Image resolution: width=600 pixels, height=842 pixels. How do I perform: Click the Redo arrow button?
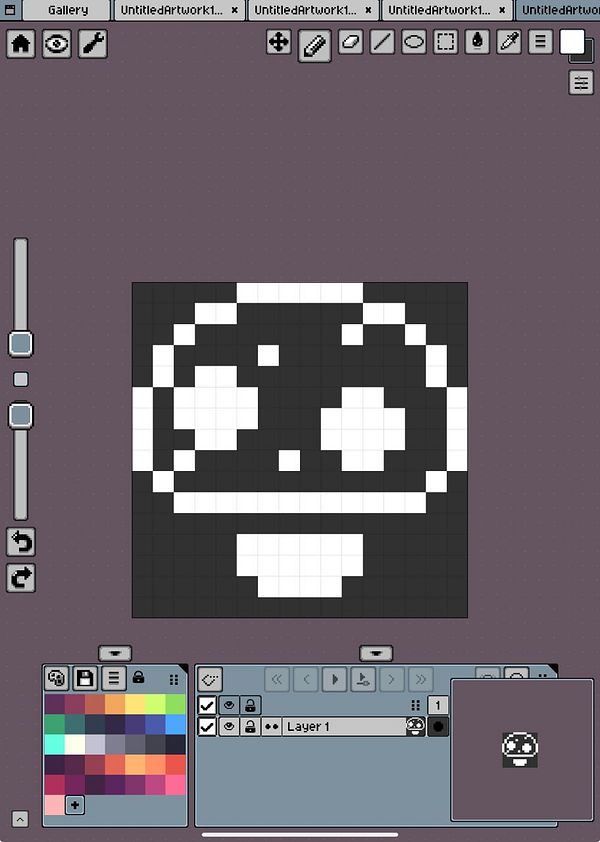[21, 578]
